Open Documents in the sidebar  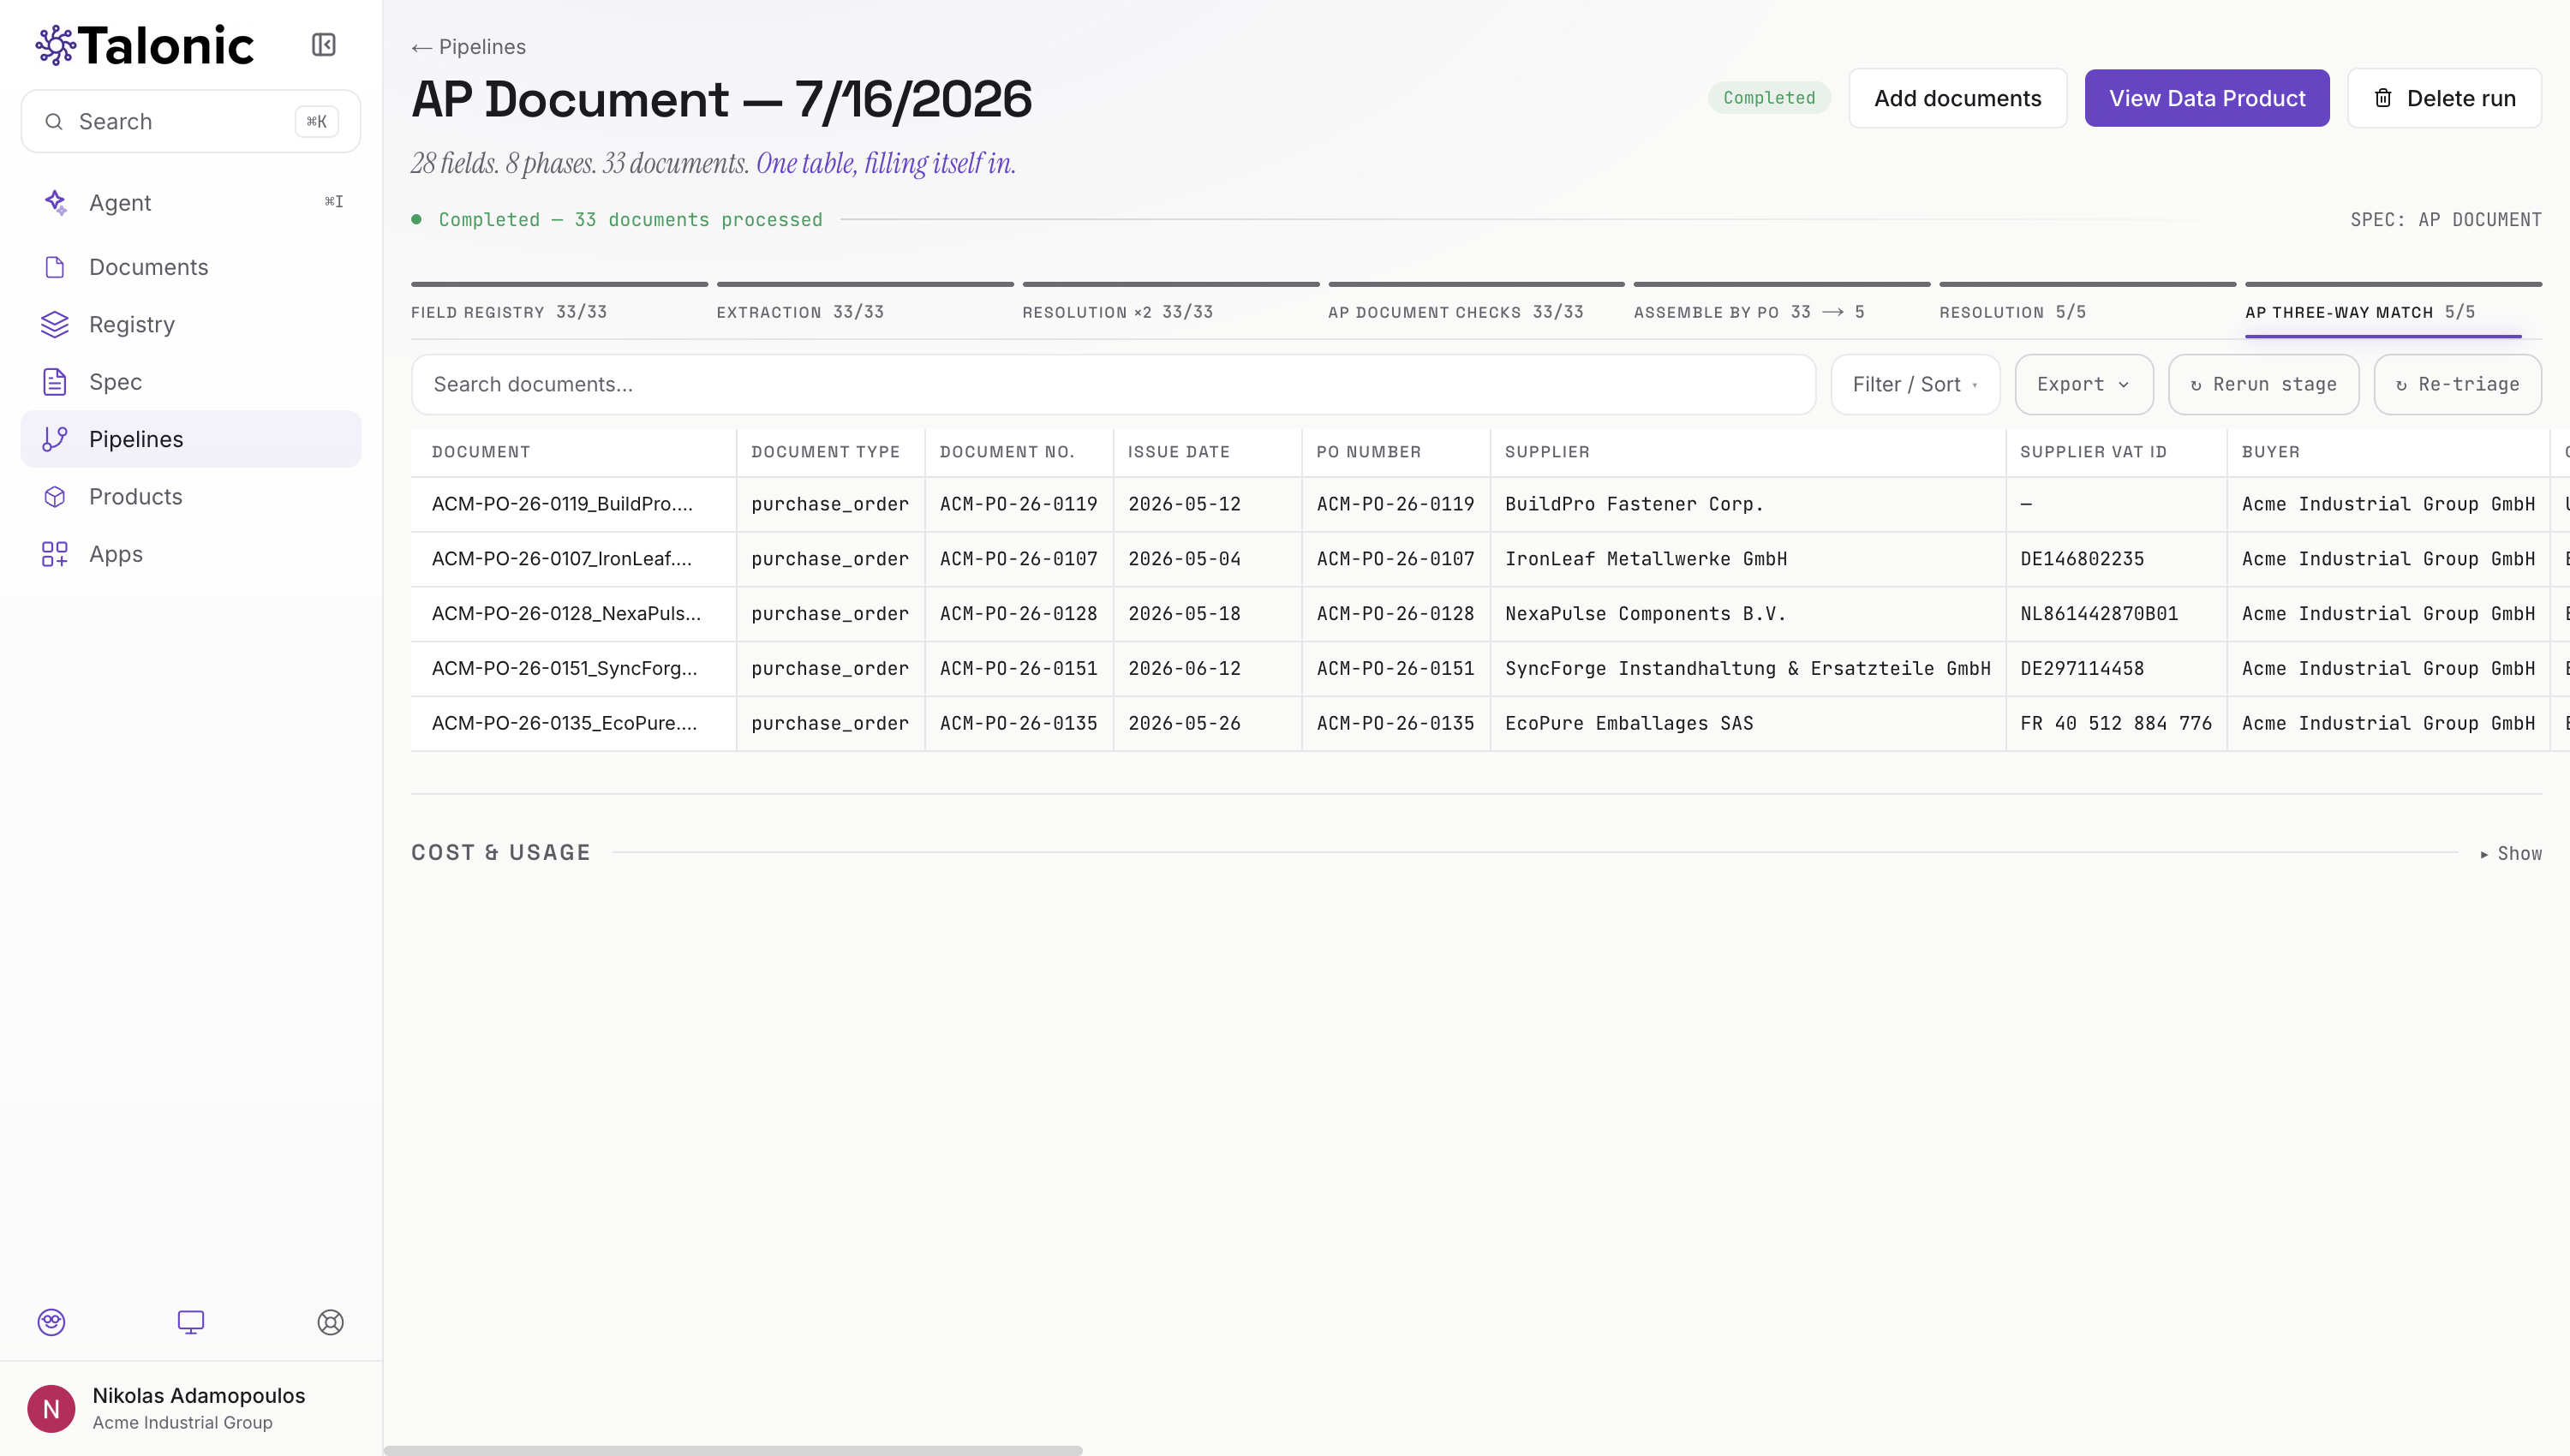tap(191, 267)
